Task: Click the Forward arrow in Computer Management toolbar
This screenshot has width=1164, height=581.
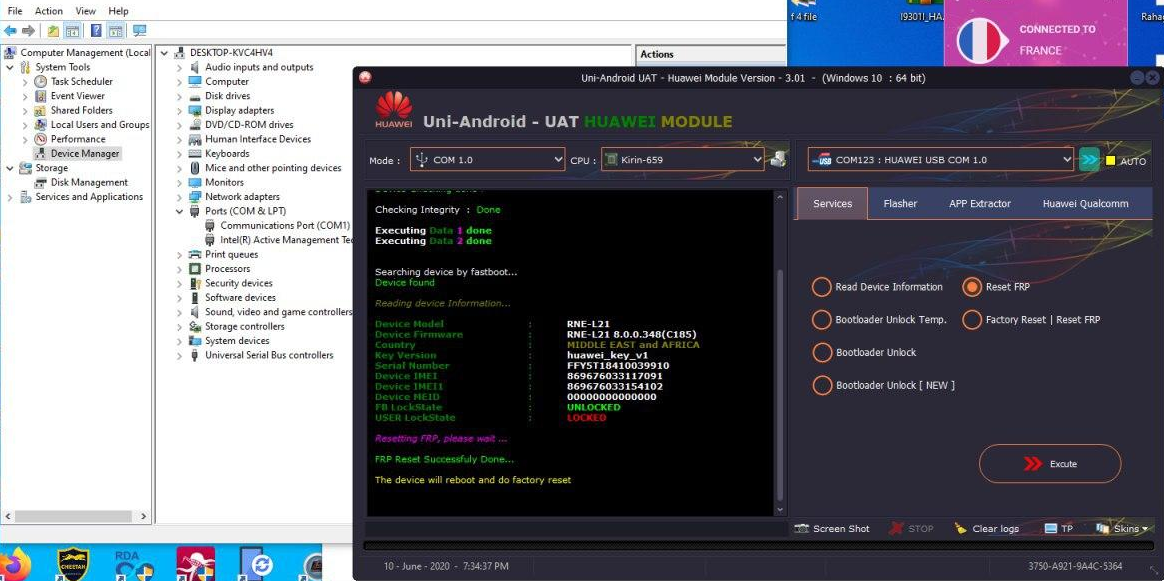Action: pos(28,30)
